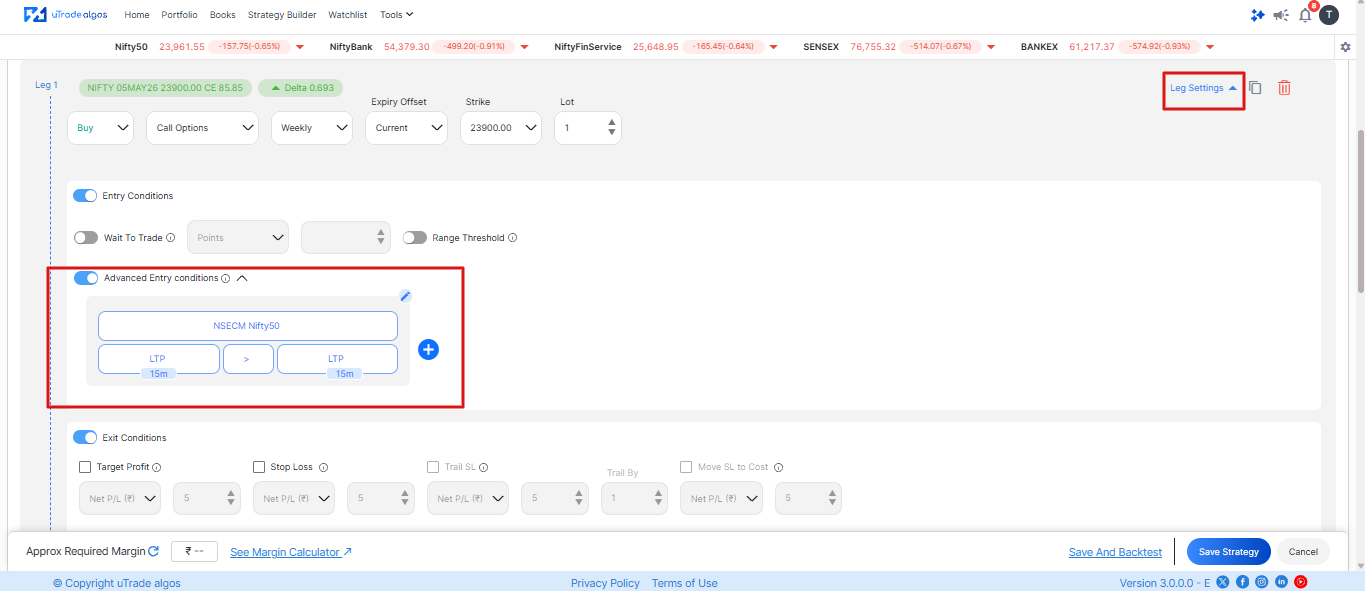The width and height of the screenshot is (1365, 591).
Task: Click Target Profit info icon
Action: coord(157,467)
